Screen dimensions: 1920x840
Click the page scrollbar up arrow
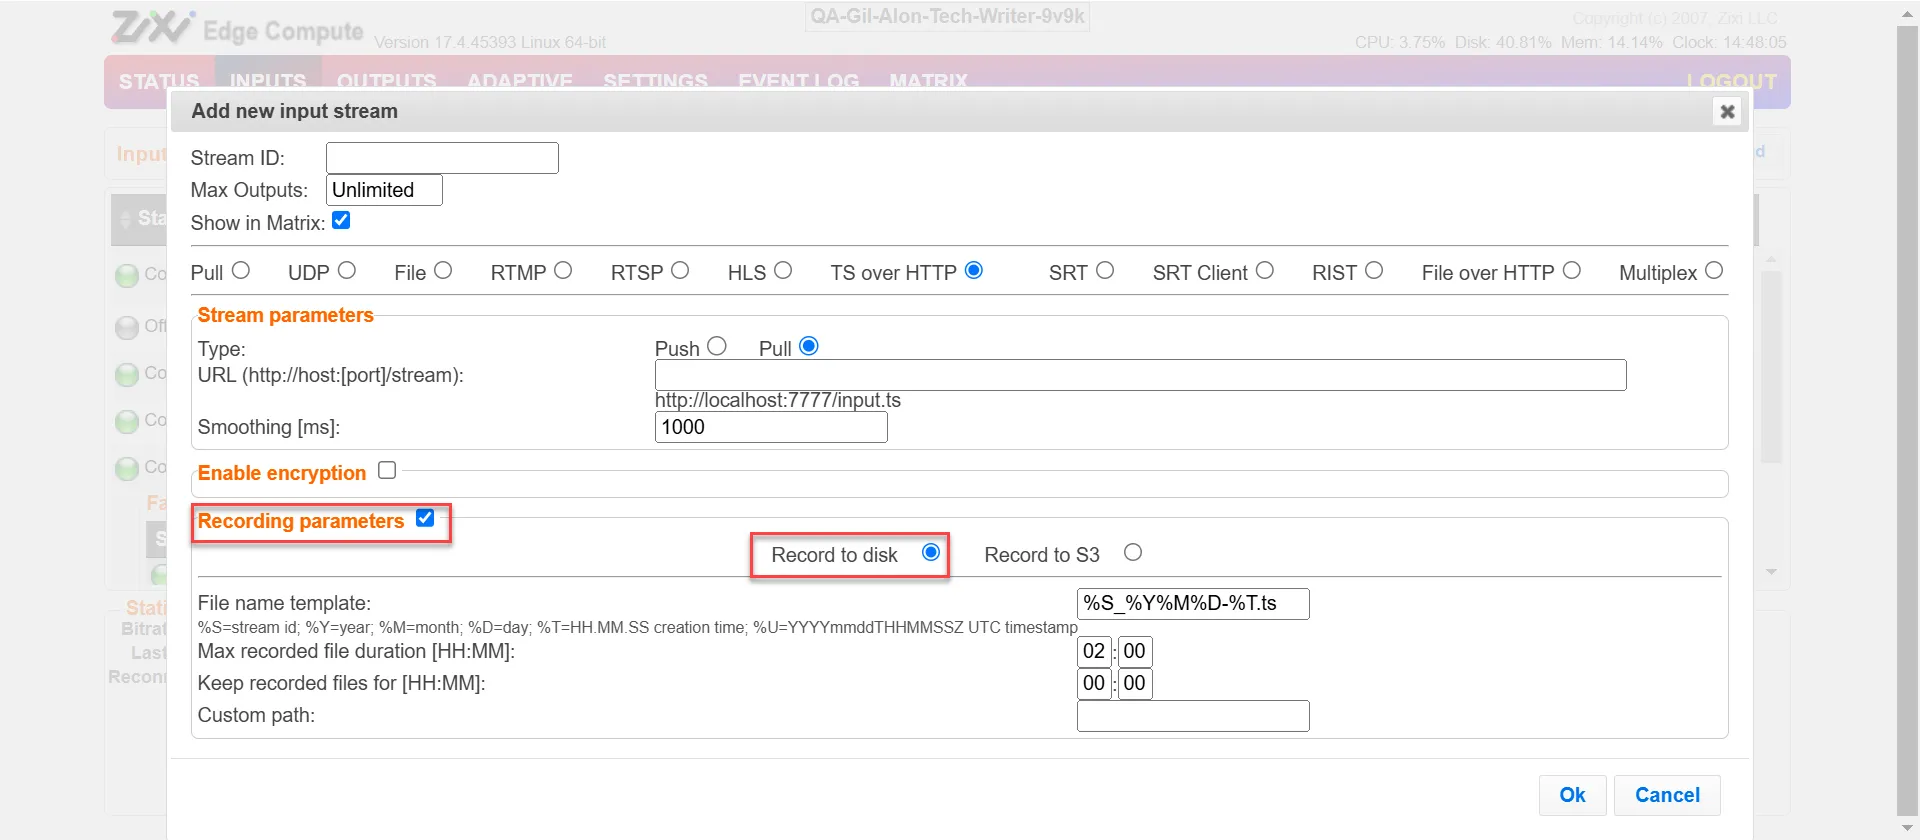1908,13
